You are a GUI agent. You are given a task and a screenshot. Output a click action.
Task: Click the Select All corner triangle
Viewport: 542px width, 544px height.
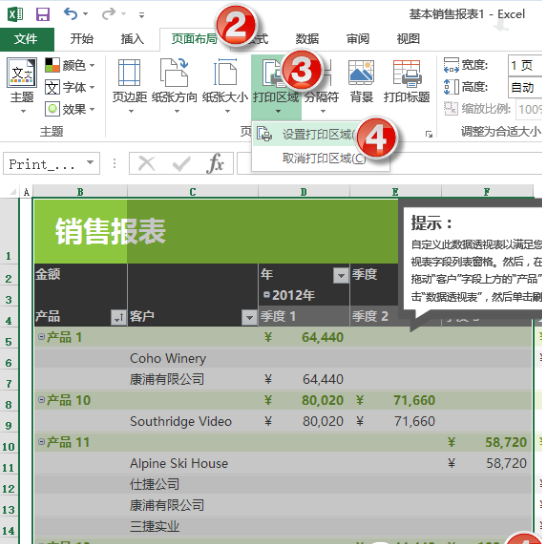tap(12, 192)
